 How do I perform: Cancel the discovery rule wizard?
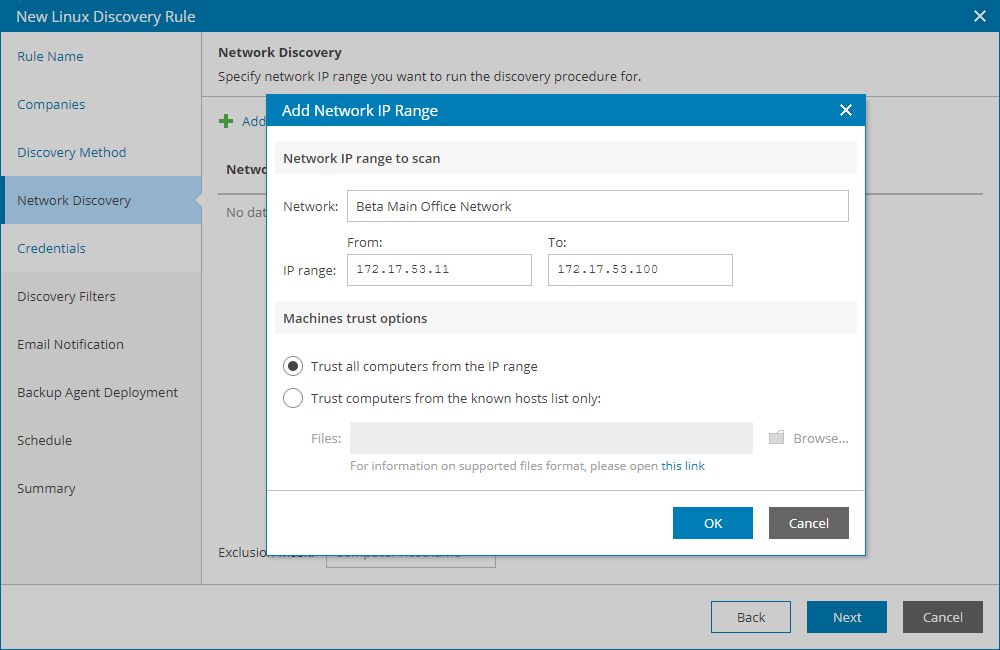click(942, 617)
